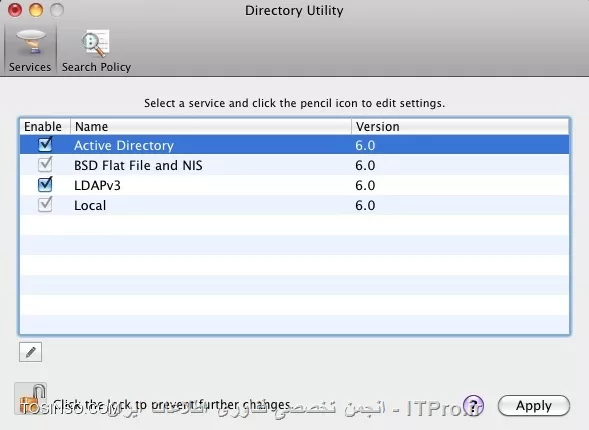
Task: Sort by the Enable column header
Action: click(x=45, y=127)
